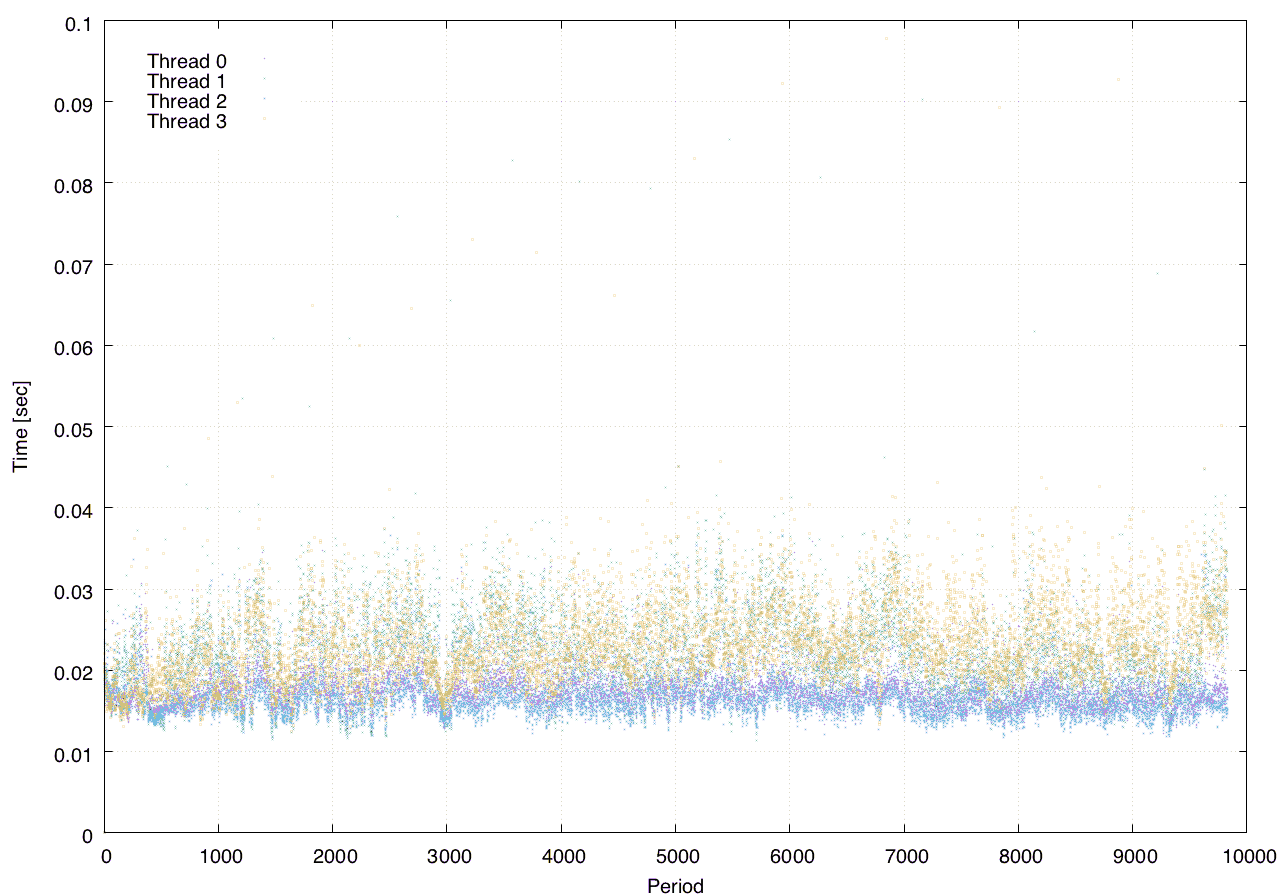Click the Thread 1 legend label
The height and width of the screenshot is (896, 1280).
tap(187, 81)
